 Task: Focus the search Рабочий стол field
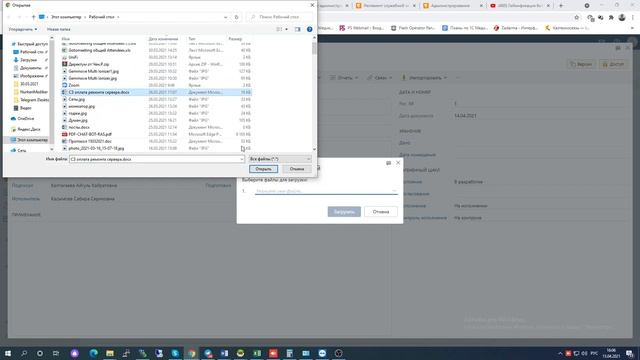[x=280, y=17]
